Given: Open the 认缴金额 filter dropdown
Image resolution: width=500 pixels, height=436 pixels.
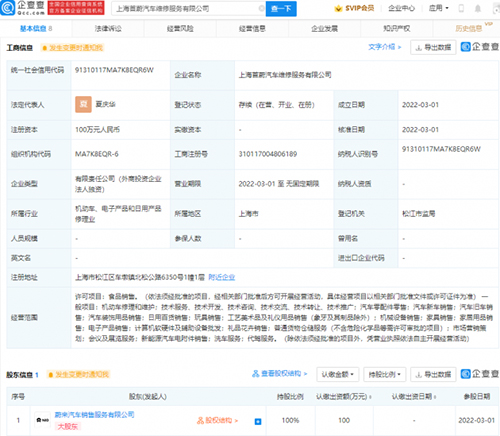Looking at the screenshot, I should (338, 374).
